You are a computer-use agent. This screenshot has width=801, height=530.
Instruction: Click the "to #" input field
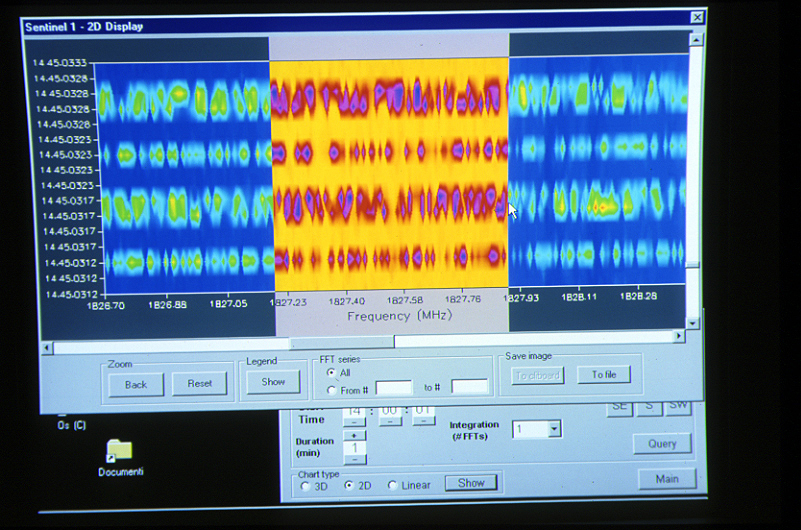point(469,387)
